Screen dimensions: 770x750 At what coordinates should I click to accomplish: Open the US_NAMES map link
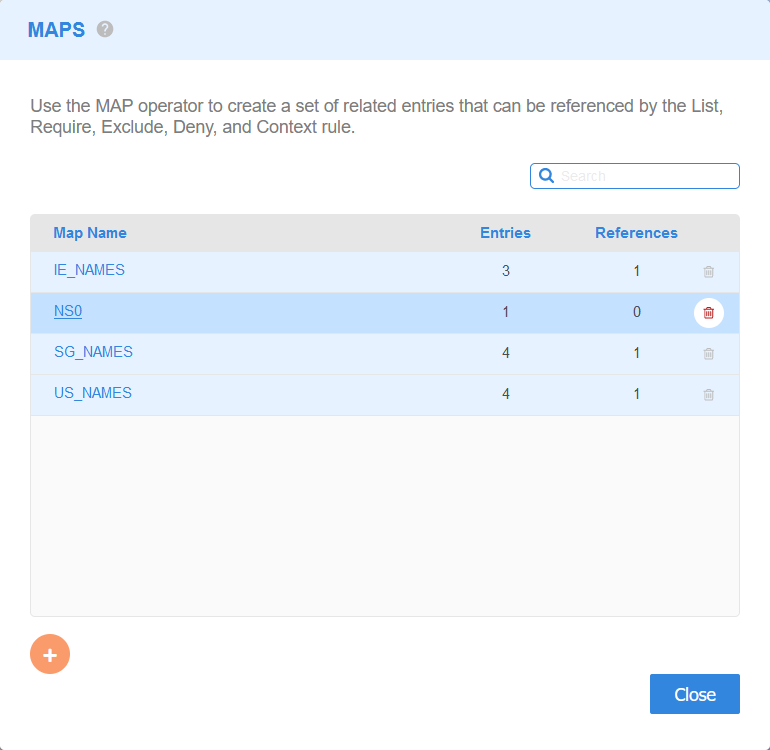coord(93,393)
